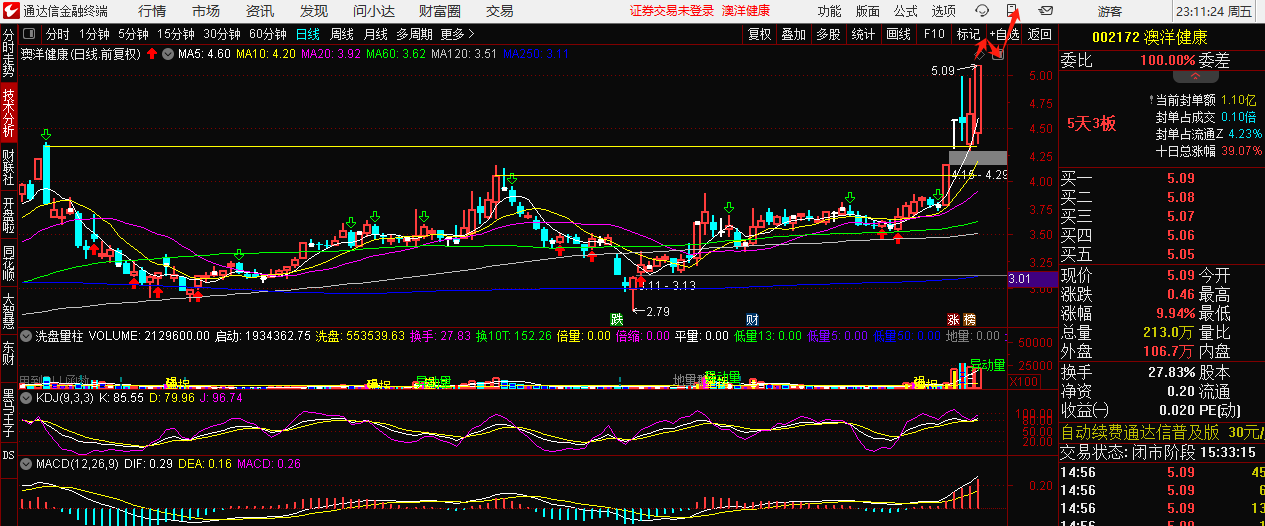Screen dimensions: 1265x526
Task: Click the 标记 toolbar button
Action: pyautogui.click(x=968, y=34)
